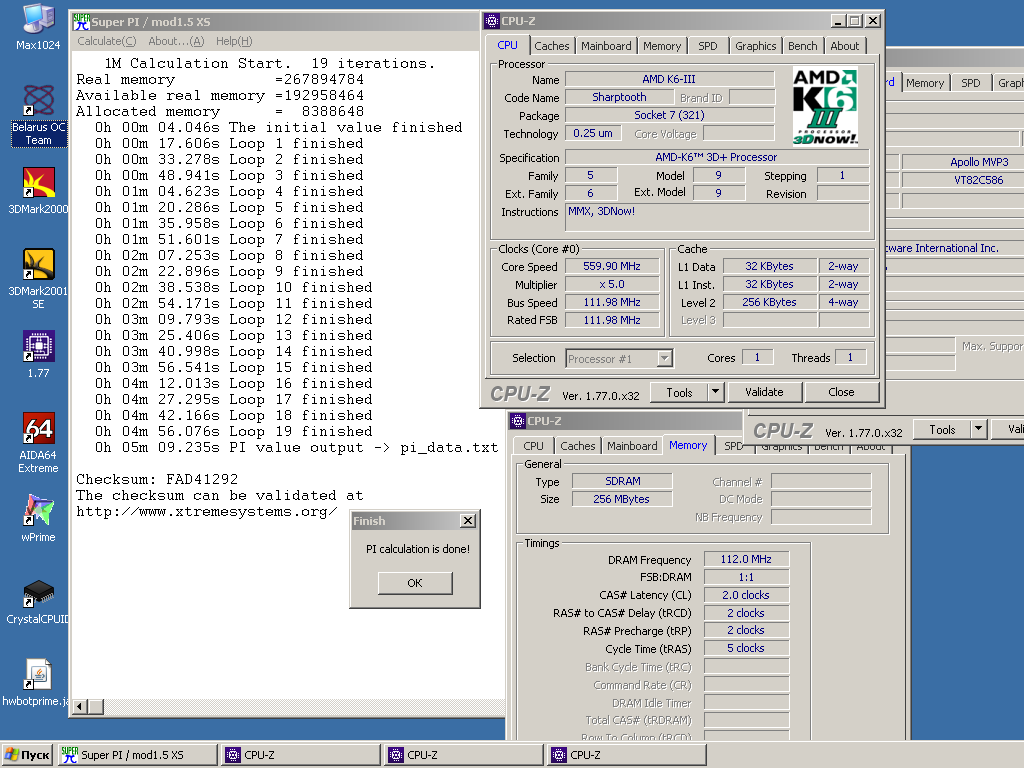Click the Validate button in front CPU-Z
The height and width of the screenshot is (768, 1024).
[x=764, y=392]
